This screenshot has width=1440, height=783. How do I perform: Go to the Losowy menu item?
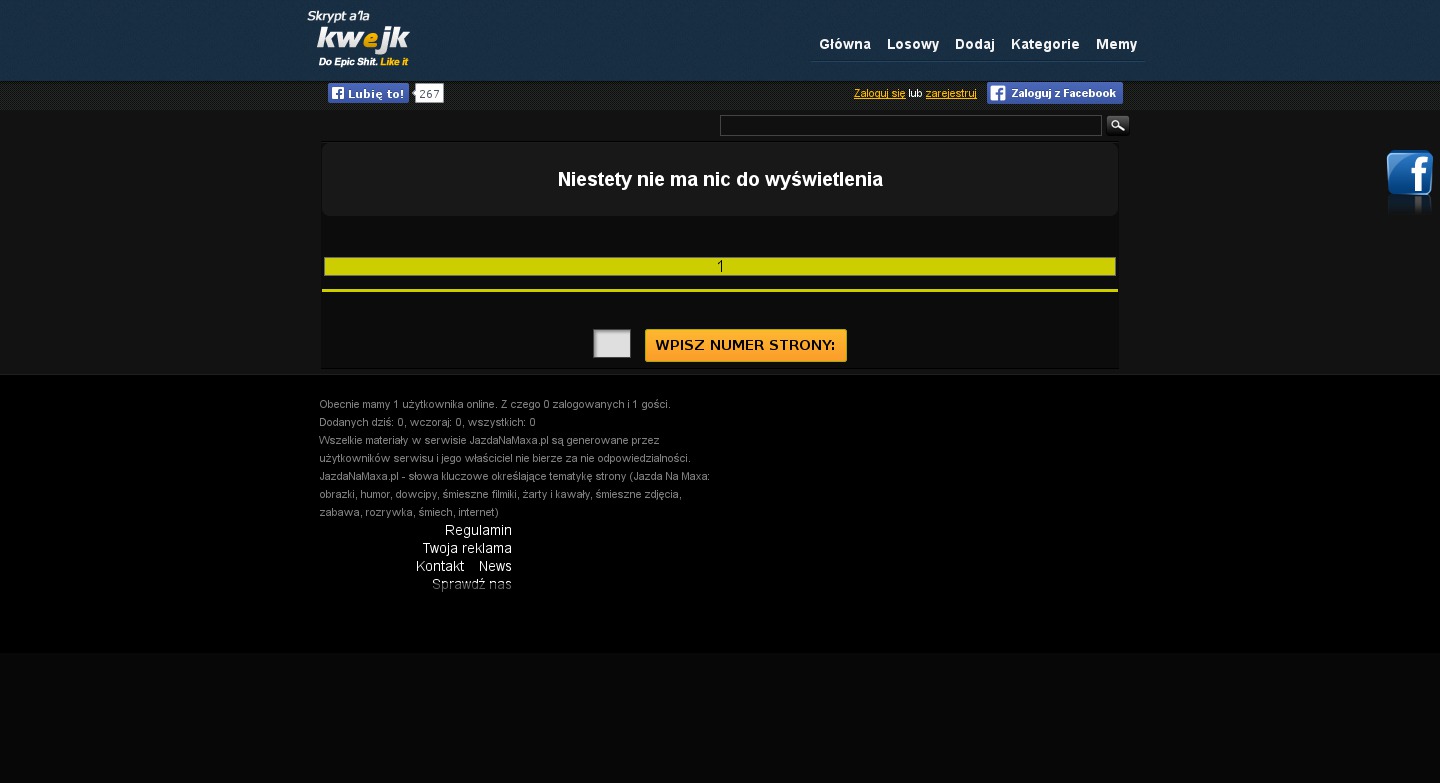pos(912,44)
